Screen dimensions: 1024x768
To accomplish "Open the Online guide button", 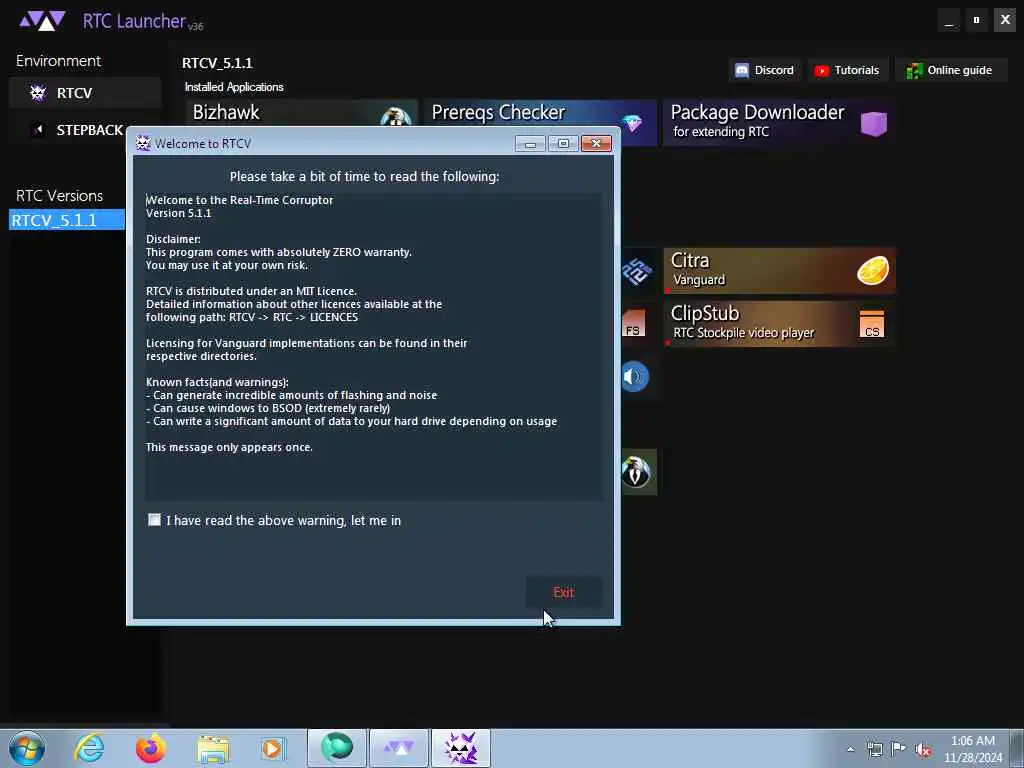I will click(951, 71).
